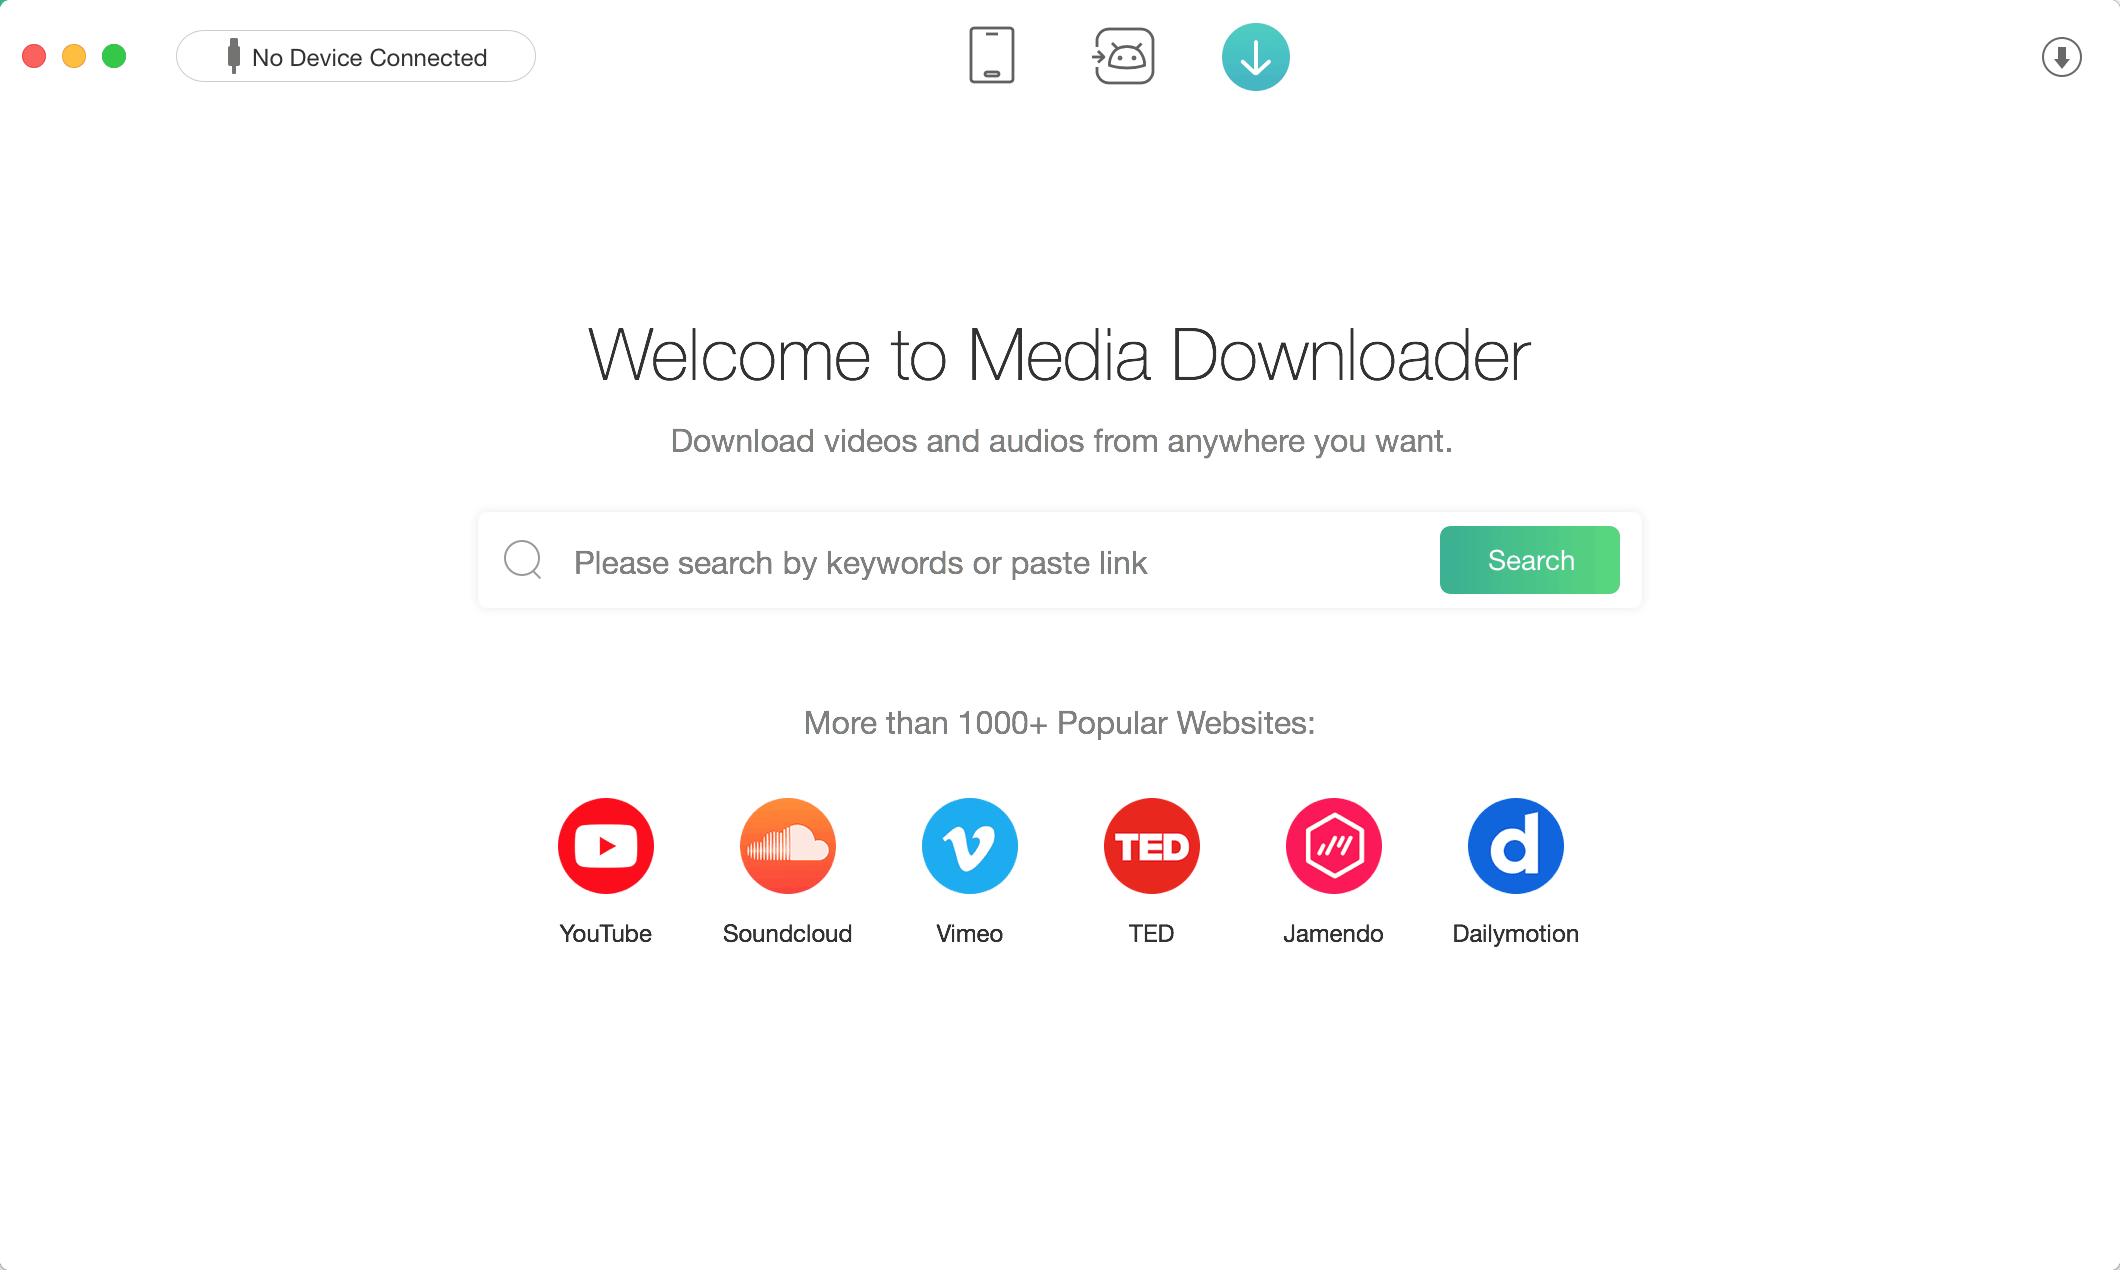Click the Vimeo icon

(x=969, y=846)
